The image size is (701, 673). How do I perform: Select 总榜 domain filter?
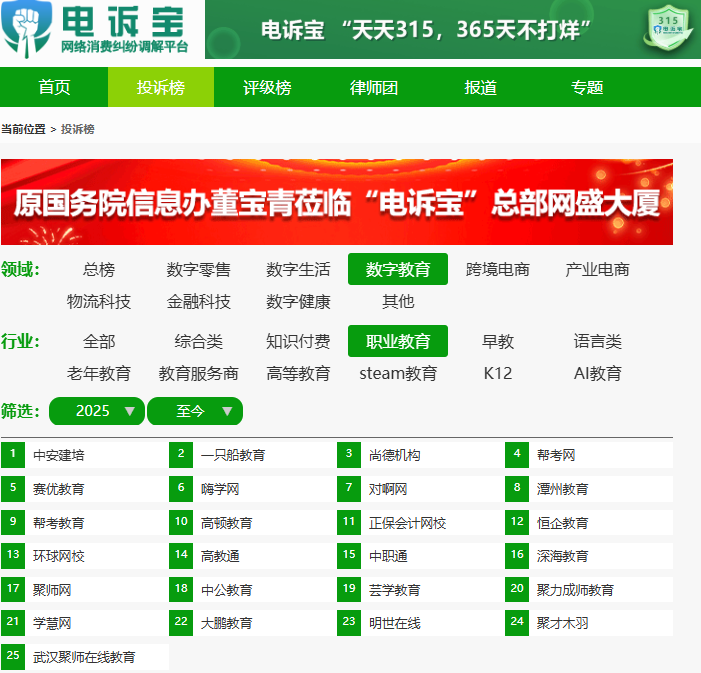[x=99, y=269]
